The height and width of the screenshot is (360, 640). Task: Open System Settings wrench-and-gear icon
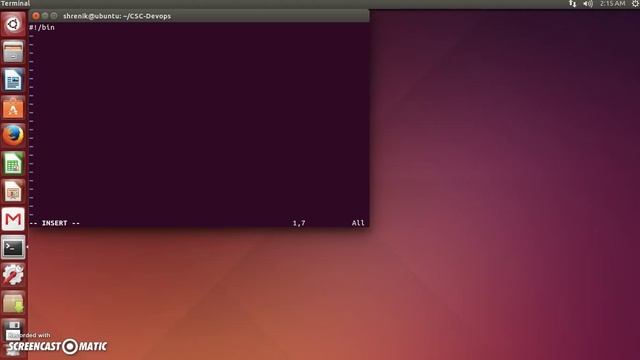click(x=13, y=275)
